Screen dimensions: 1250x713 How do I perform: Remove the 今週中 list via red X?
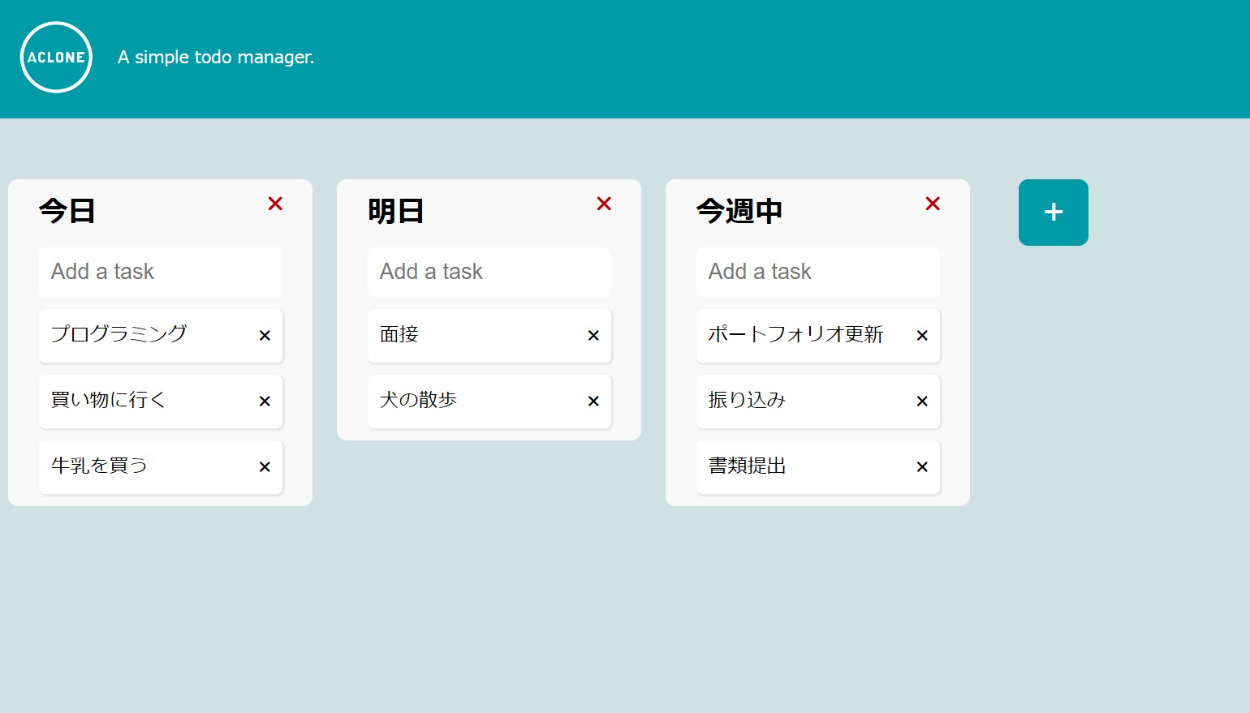click(932, 204)
